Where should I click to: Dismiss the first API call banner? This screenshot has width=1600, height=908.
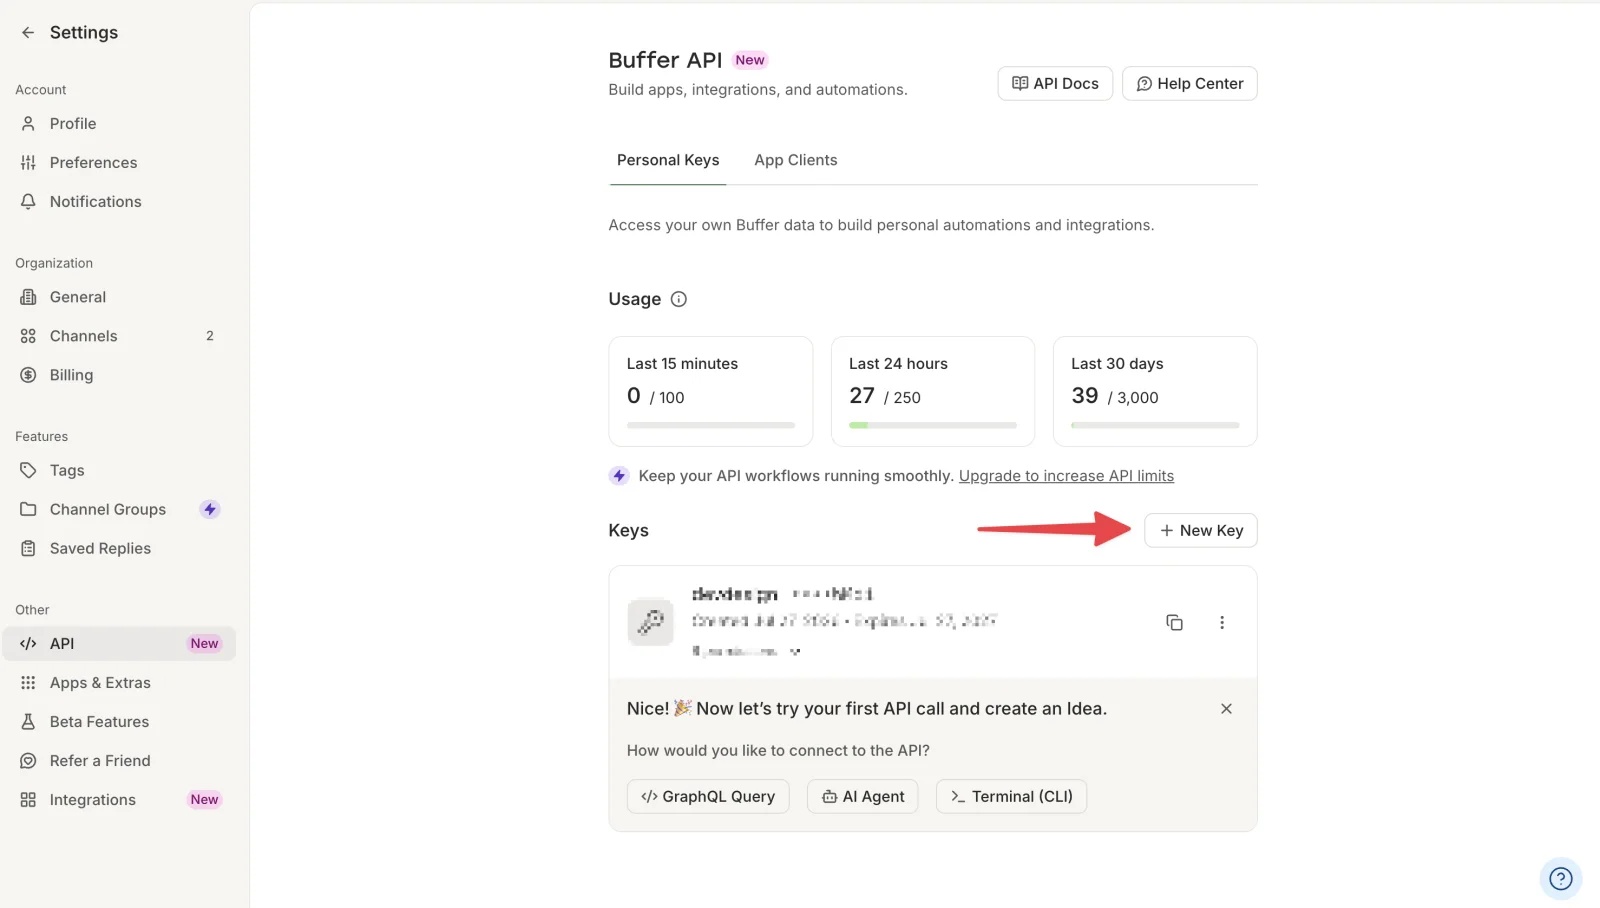tap(1226, 709)
